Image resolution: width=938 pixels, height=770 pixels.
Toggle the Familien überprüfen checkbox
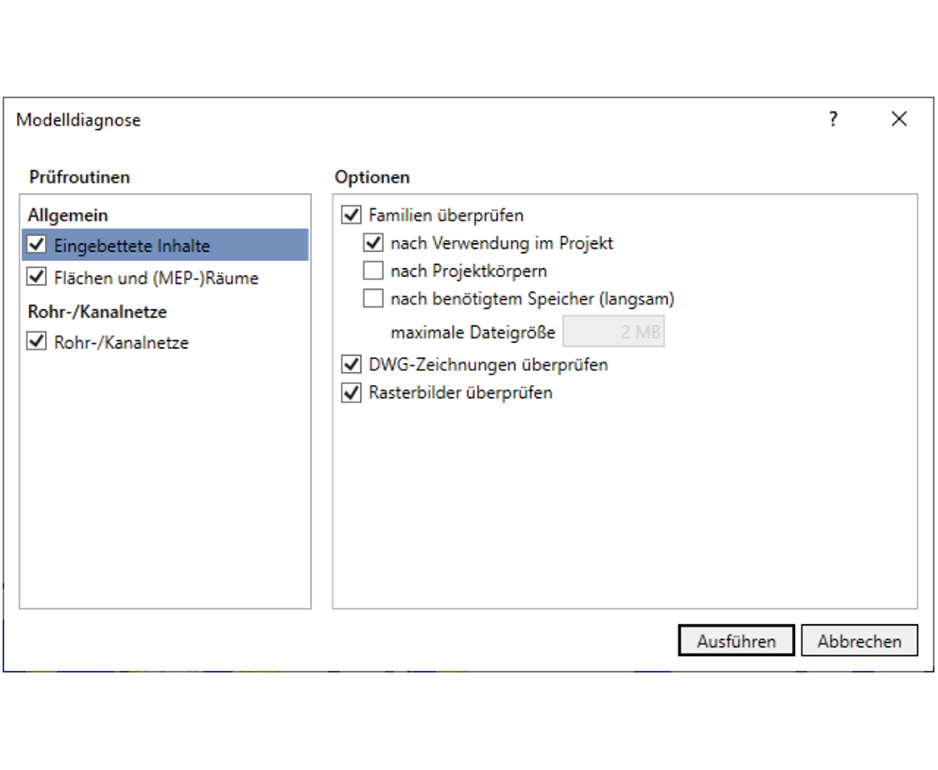click(351, 215)
